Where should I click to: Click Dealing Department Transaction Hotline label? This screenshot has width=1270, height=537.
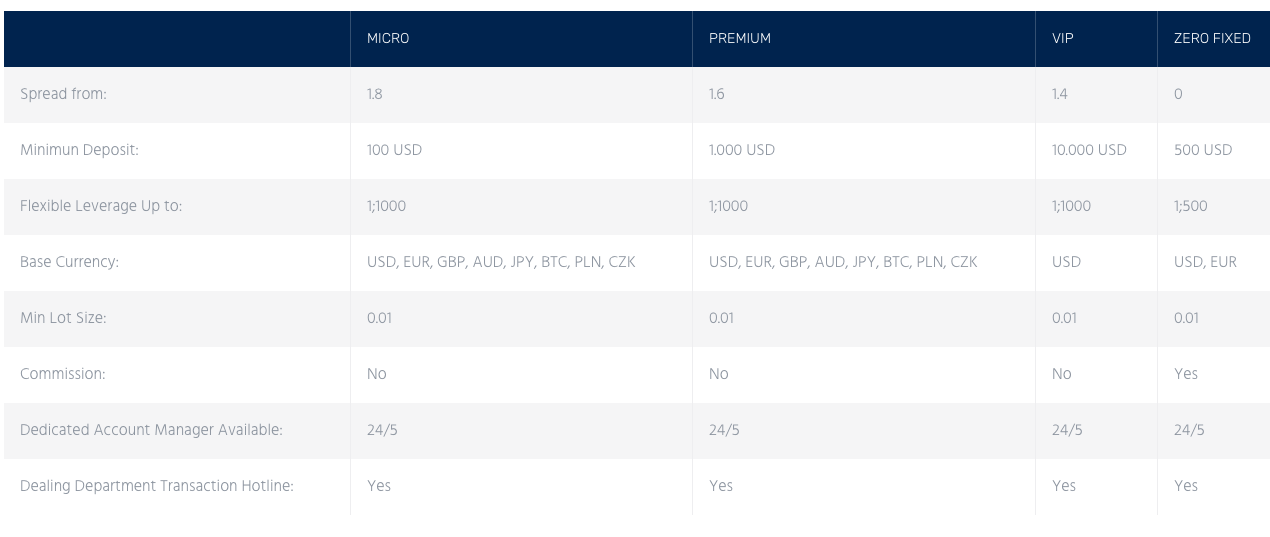157,487
